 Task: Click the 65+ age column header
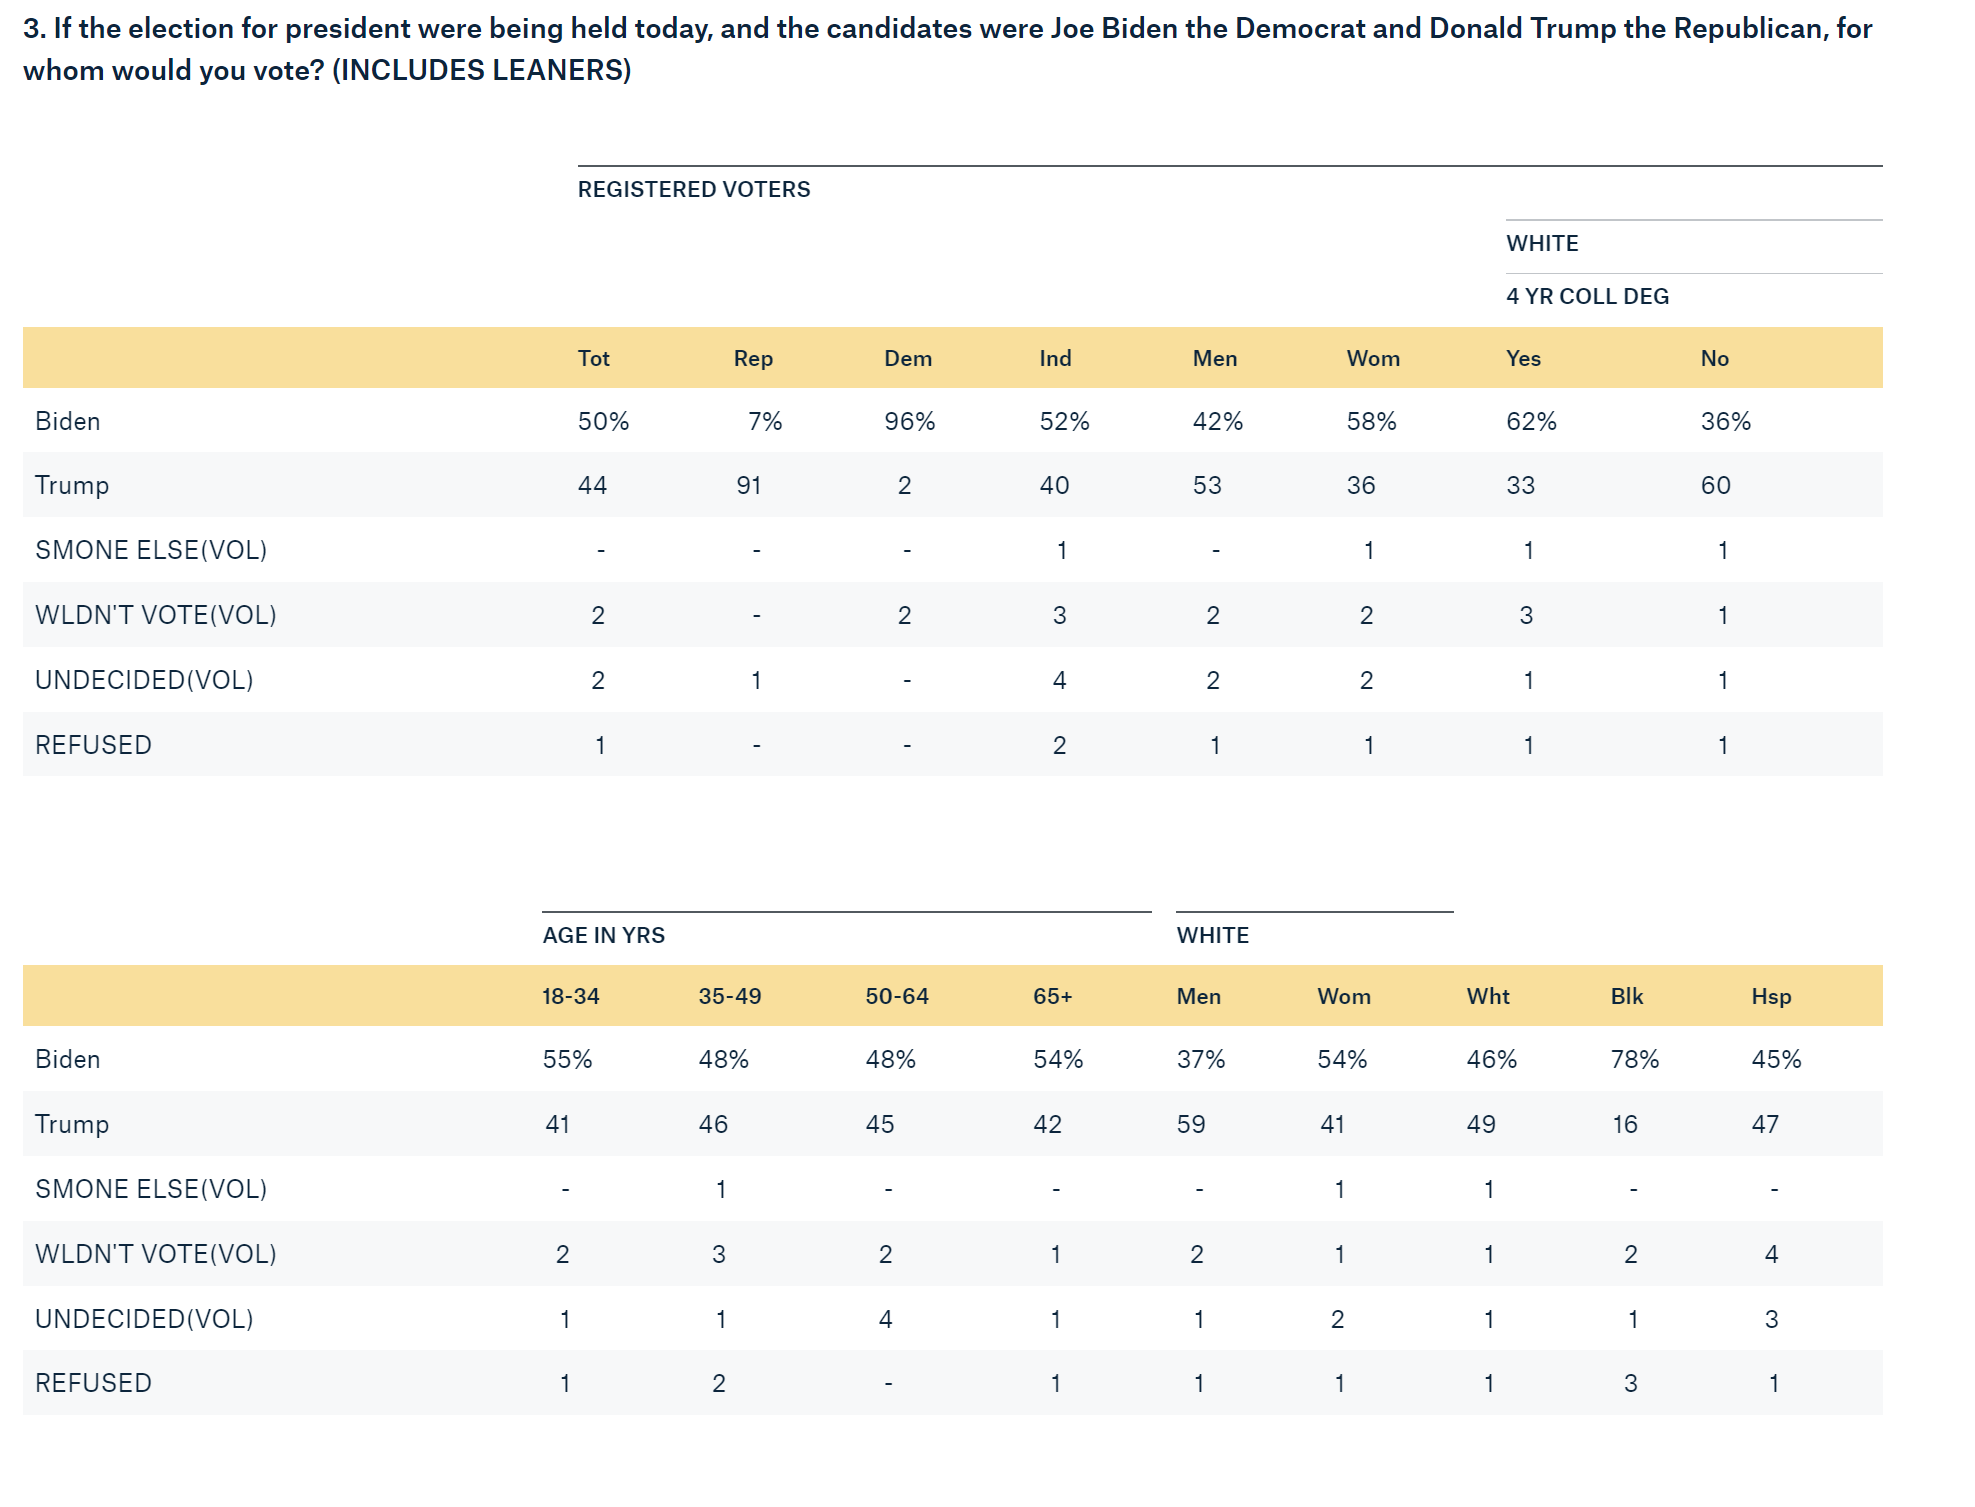1052,996
